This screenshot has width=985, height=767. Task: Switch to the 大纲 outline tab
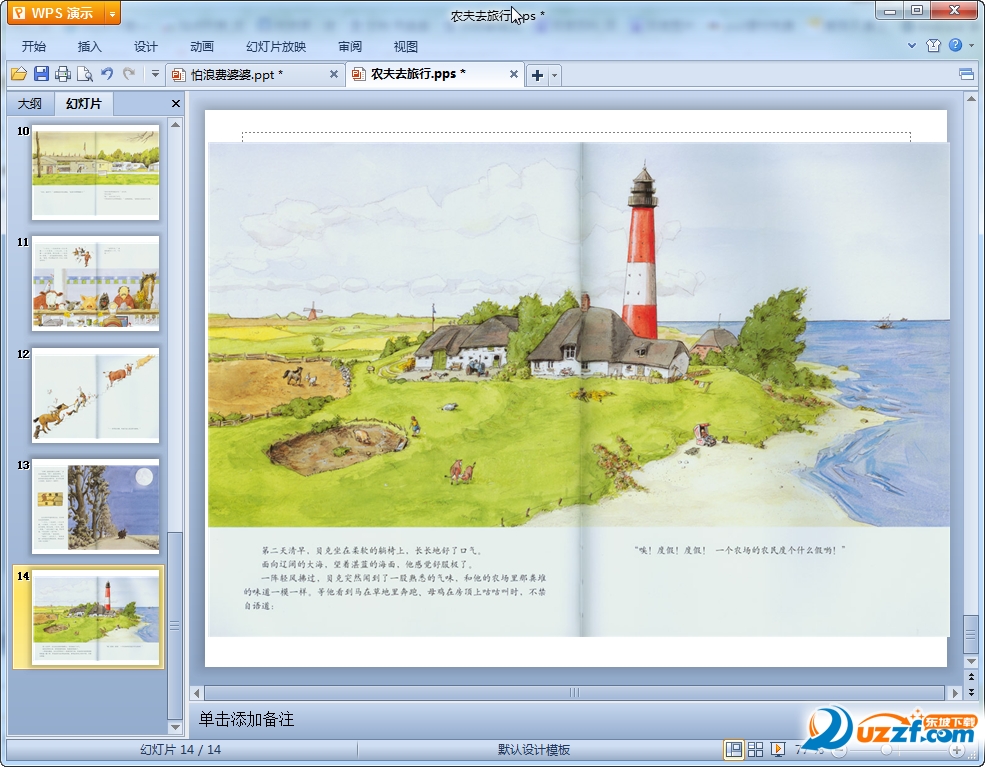coord(29,104)
